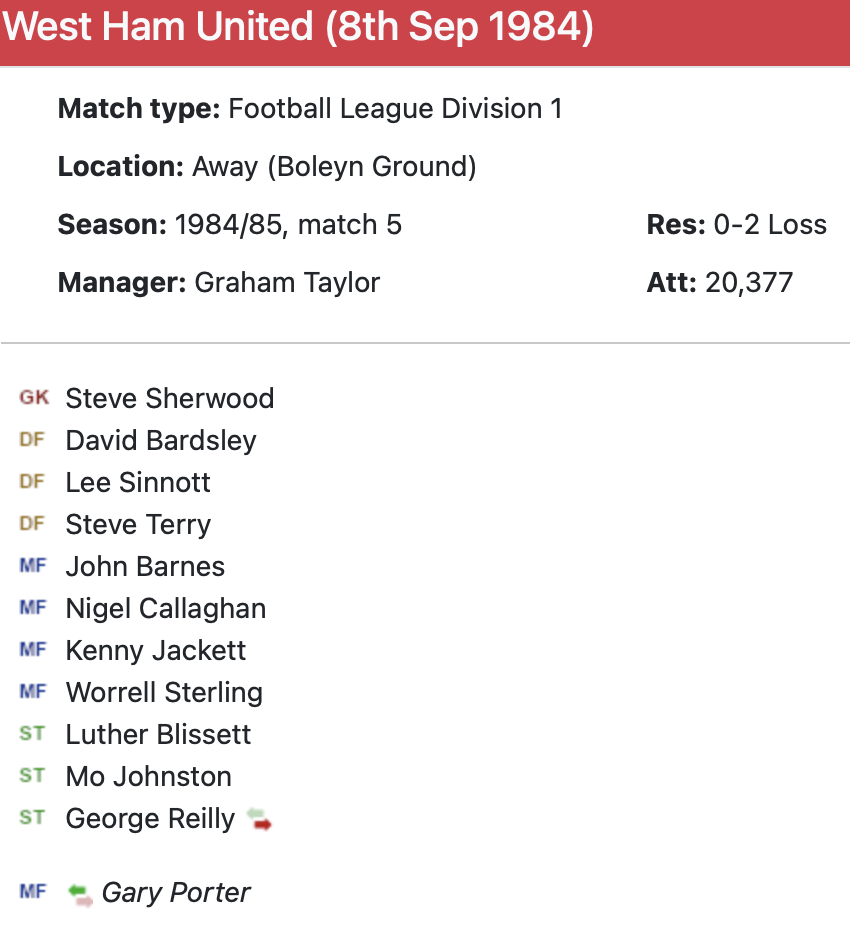
Task: Click the MF icon beside Gary Porter
Action: click(33, 892)
